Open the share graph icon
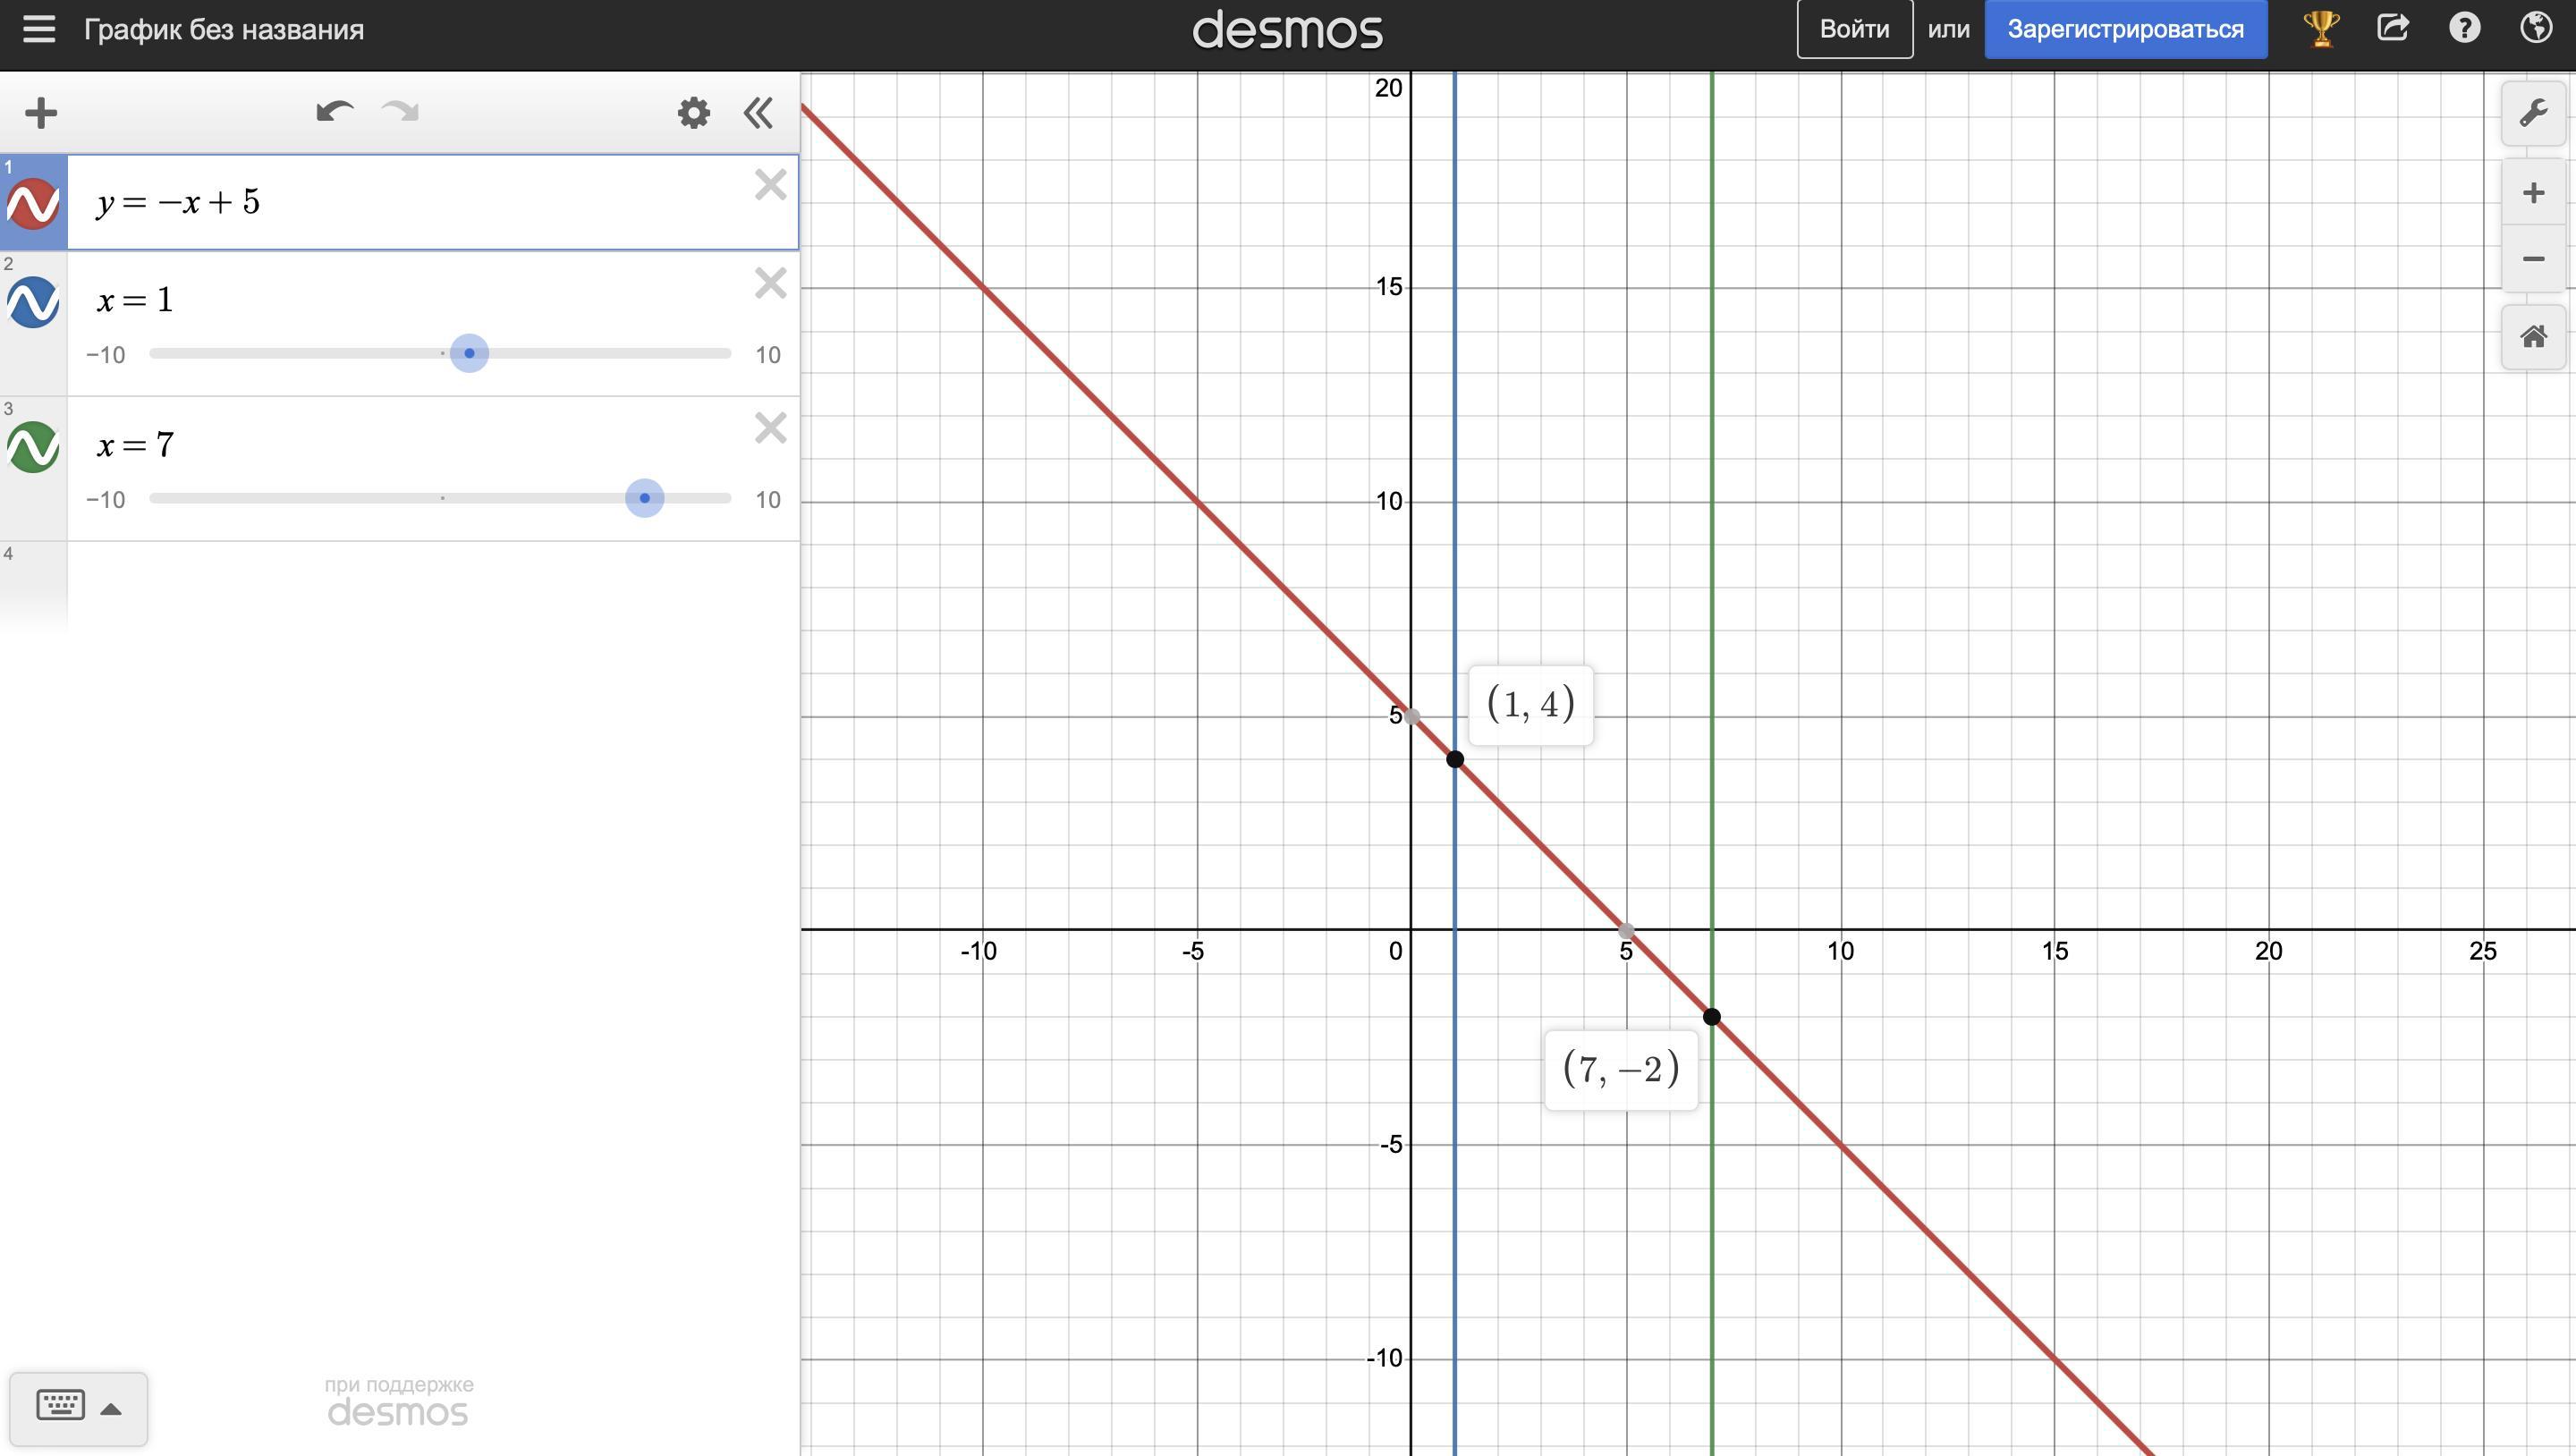The height and width of the screenshot is (1456, 2576). pos(2392,27)
